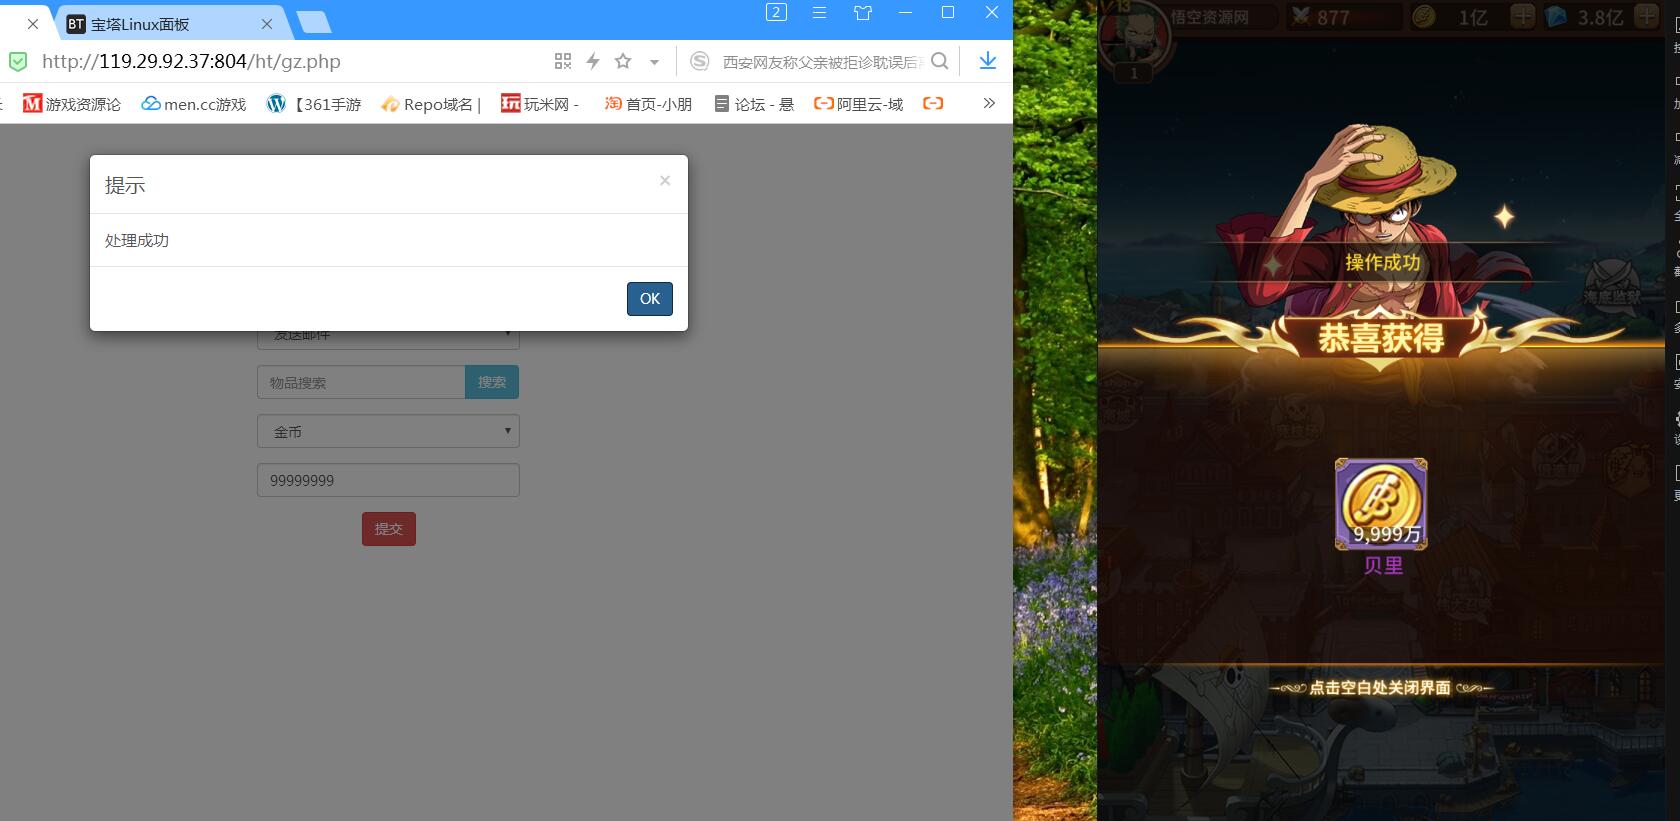This screenshot has height=821, width=1680.
Task: Click the plus icon beside 1亿
Action: (x=1522, y=17)
